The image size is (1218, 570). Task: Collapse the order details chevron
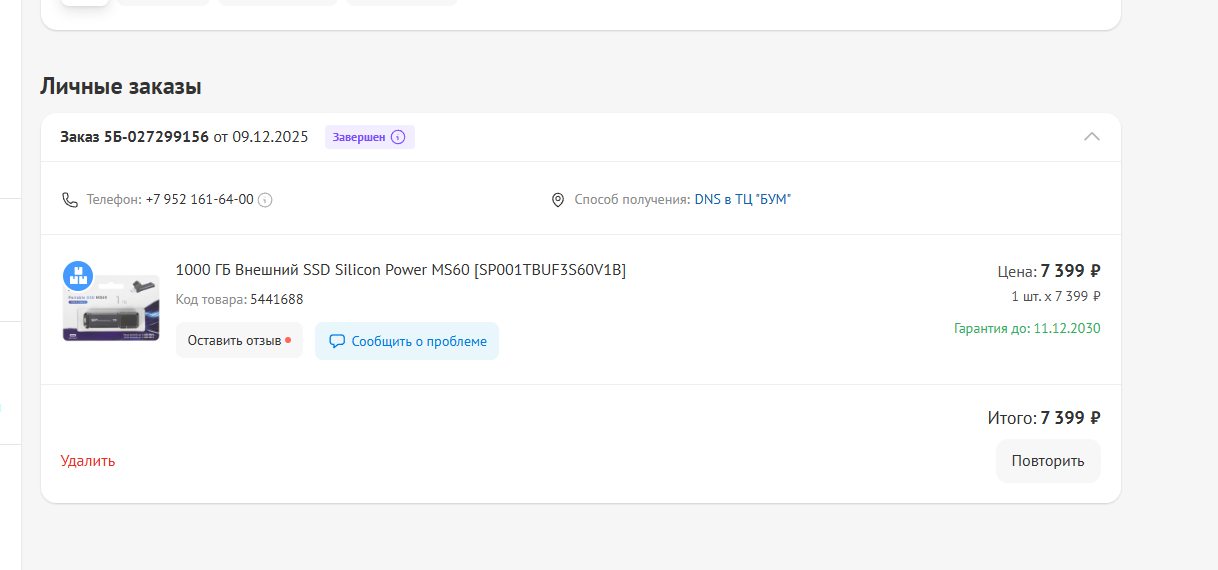1092,137
